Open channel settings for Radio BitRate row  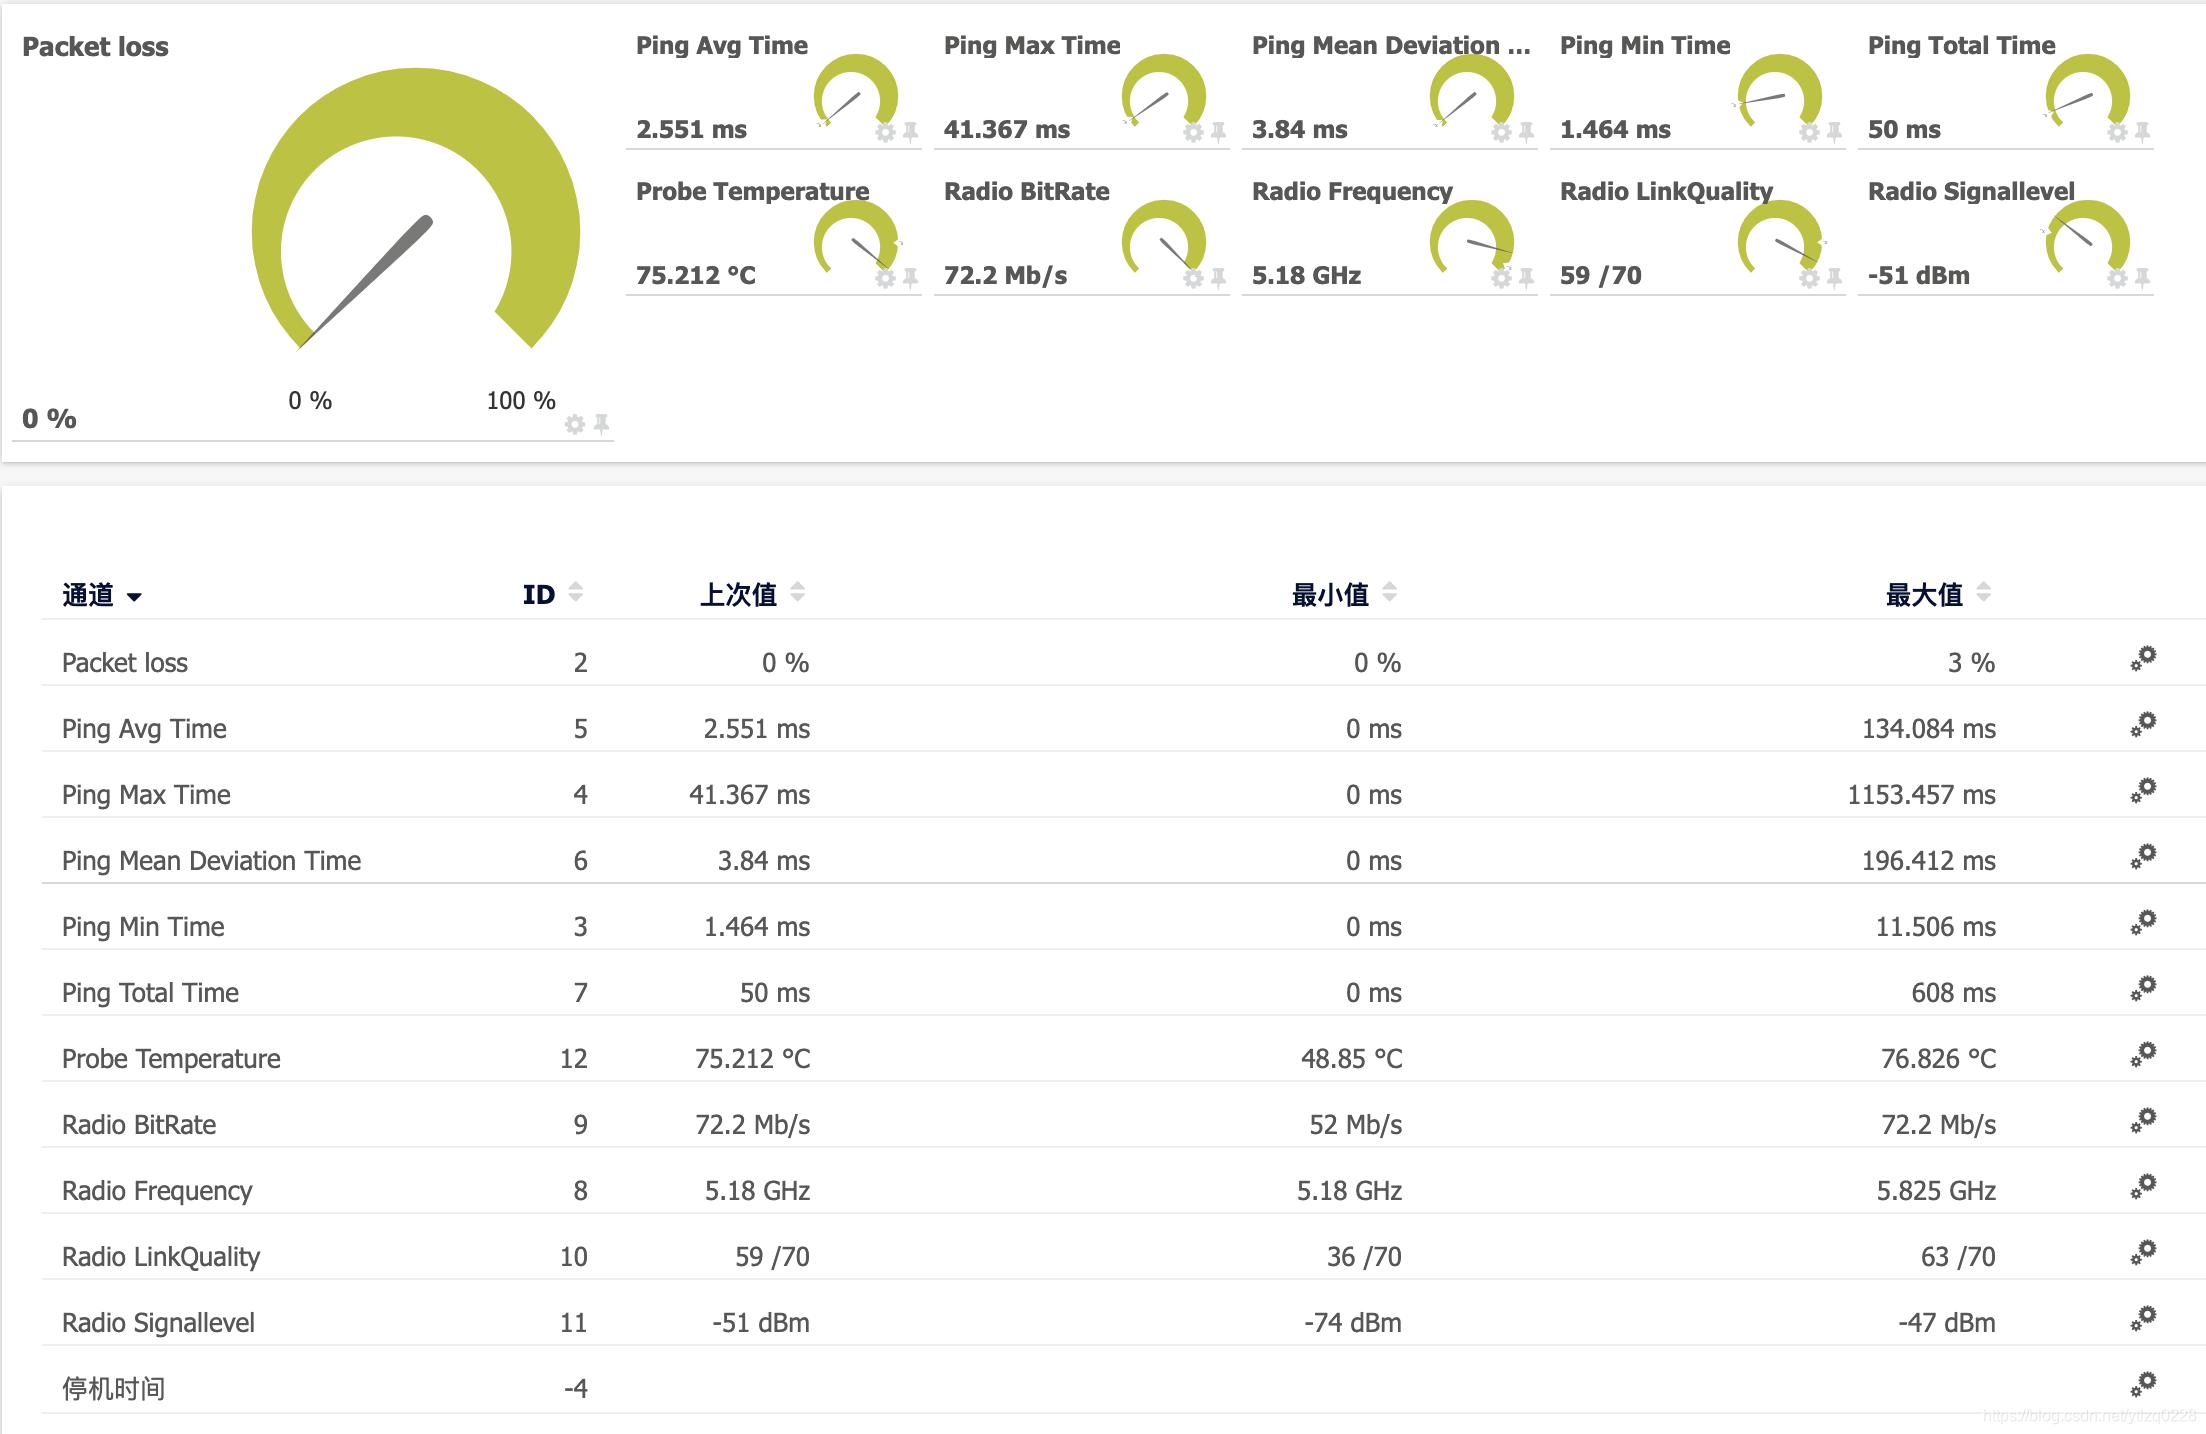2143,1120
